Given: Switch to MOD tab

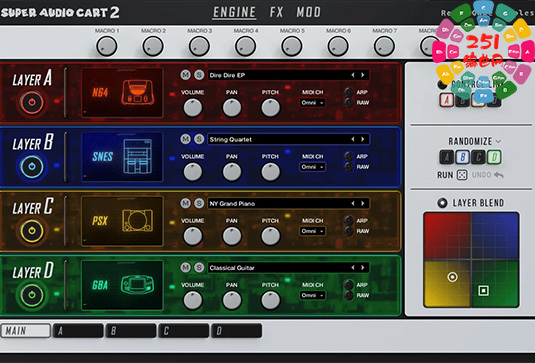Looking at the screenshot, I should [308, 12].
